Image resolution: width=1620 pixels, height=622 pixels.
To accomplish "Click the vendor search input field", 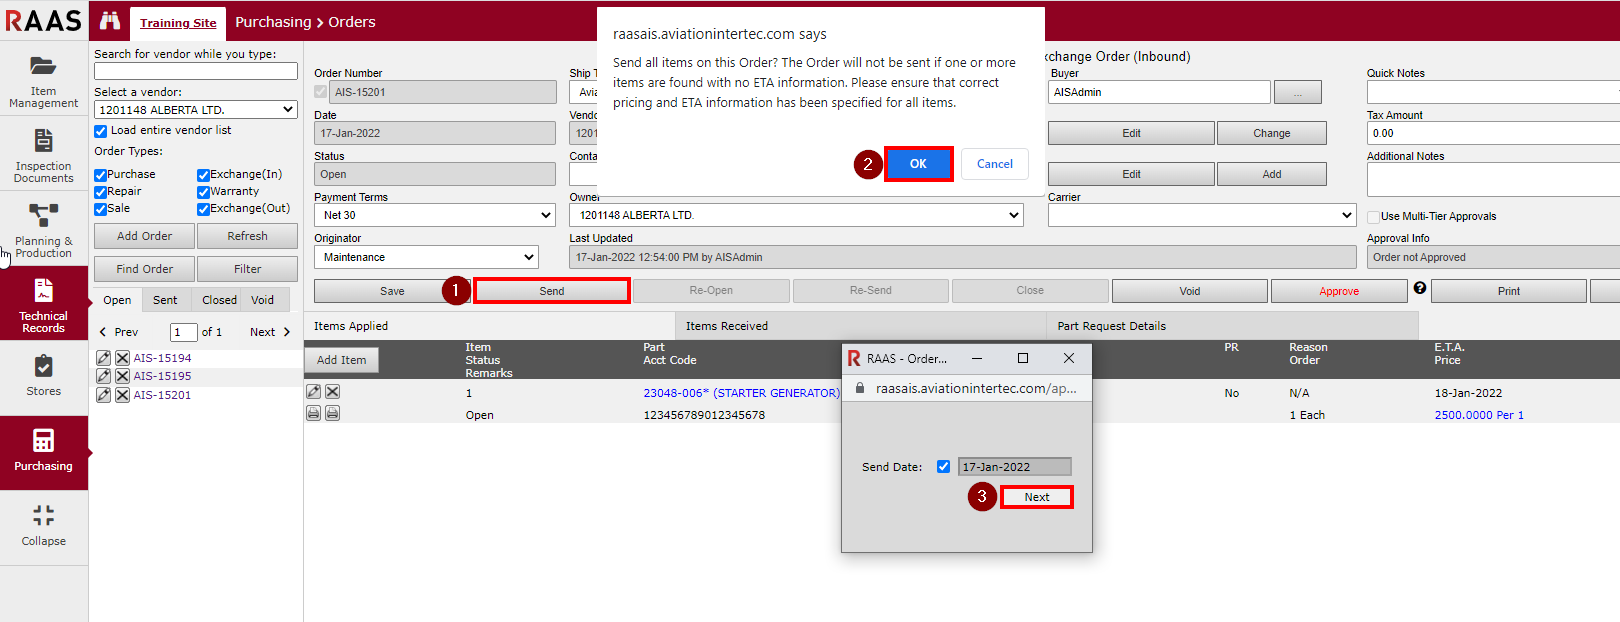I will tap(196, 72).
